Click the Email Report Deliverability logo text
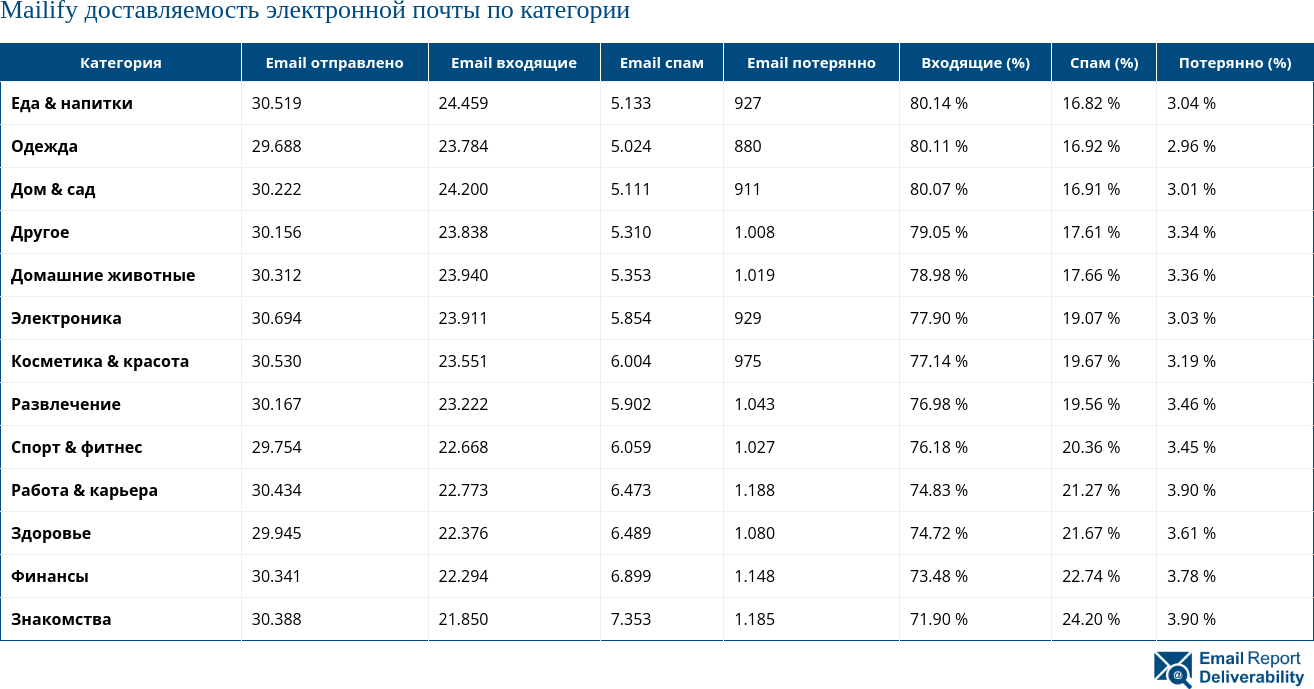Image resolution: width=1314 pixels, height=689 pixels. [1250, 668]
